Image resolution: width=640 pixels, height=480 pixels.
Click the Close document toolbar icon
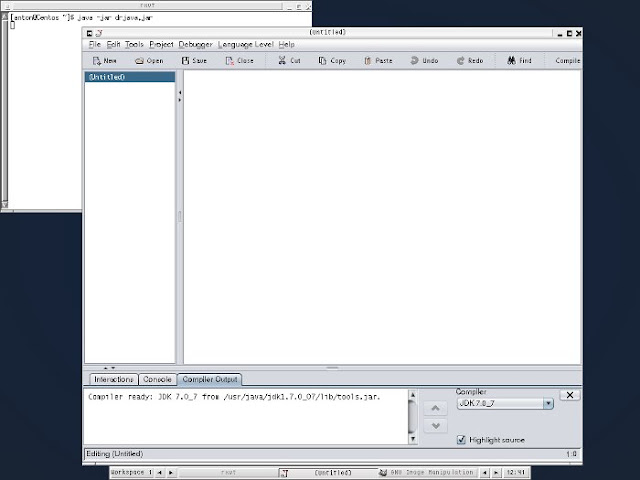(230, 61)
